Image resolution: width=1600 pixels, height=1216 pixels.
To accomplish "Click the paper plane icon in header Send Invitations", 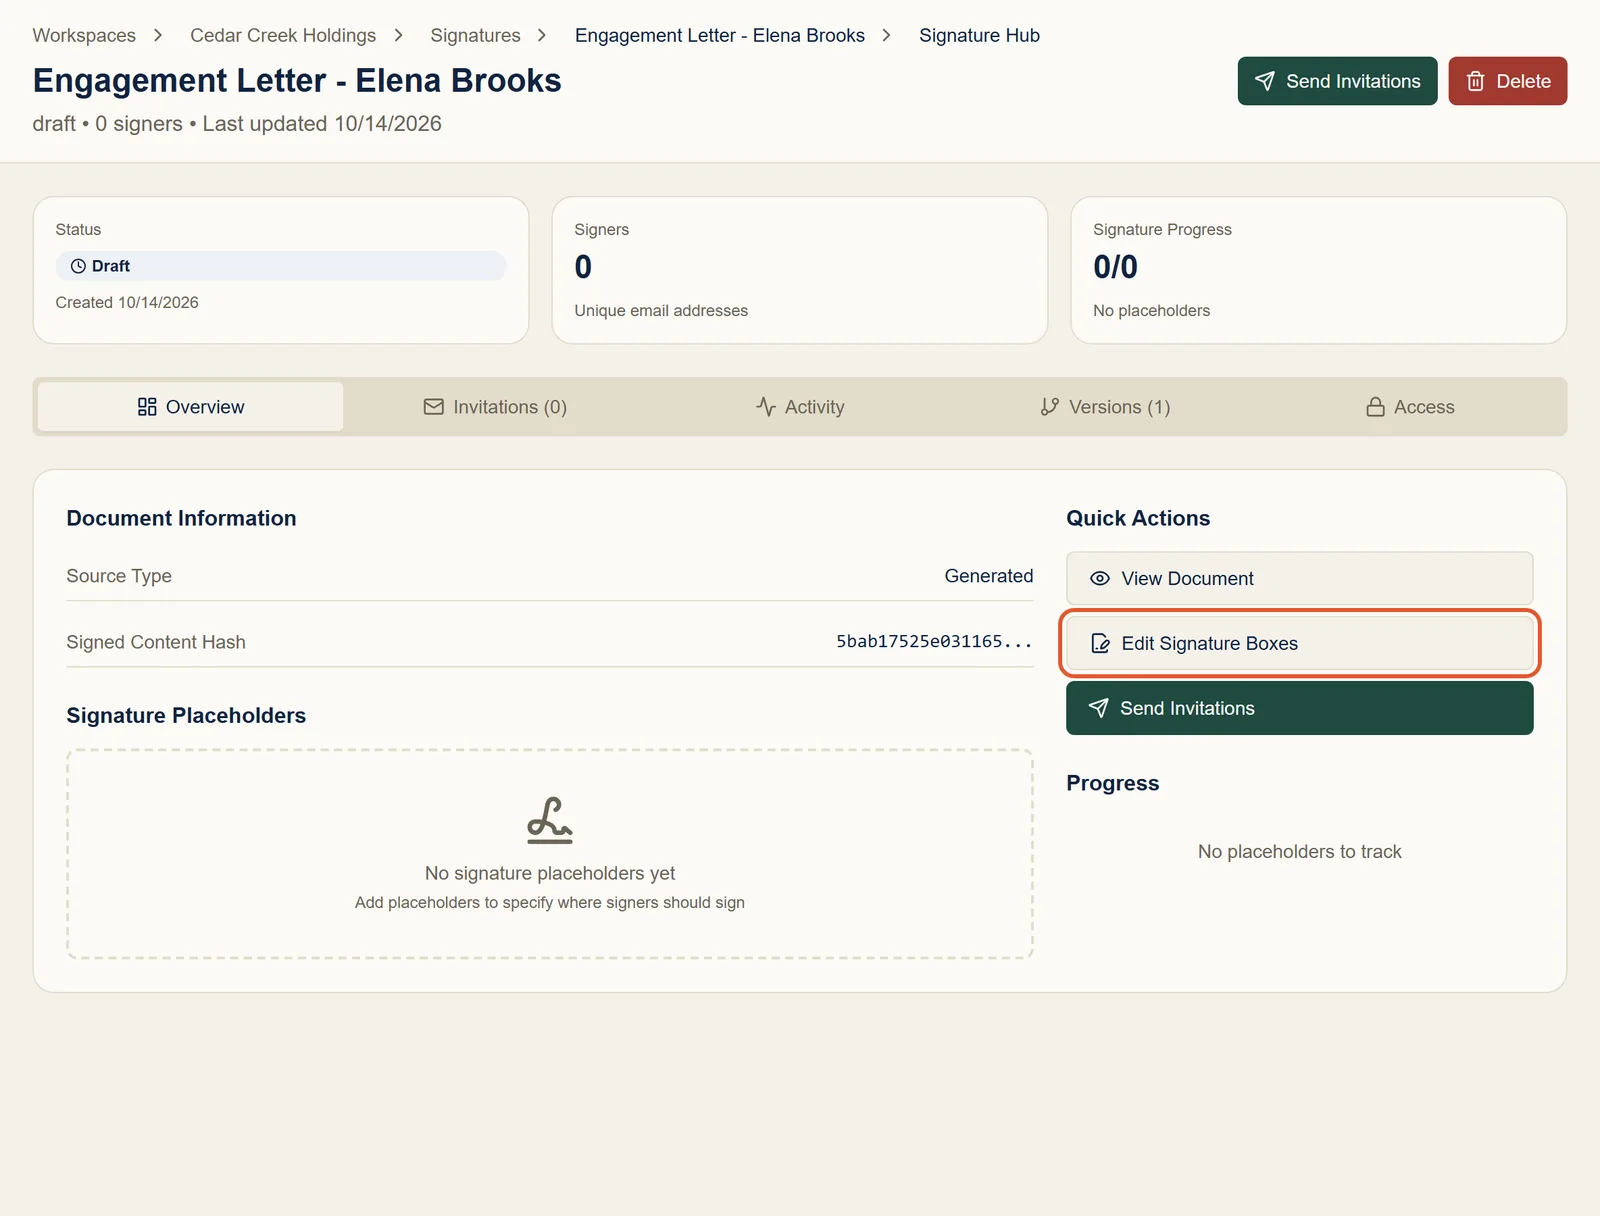I will tap(1265, 81).
